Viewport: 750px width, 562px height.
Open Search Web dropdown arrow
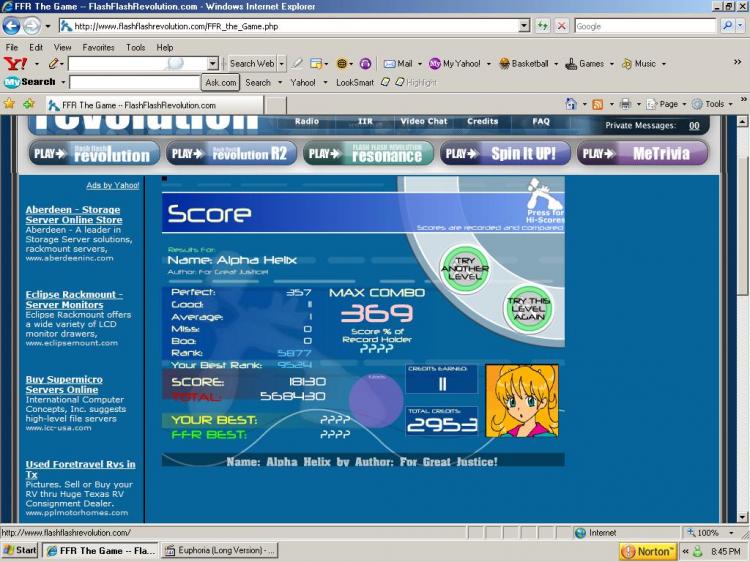pyautogui.click(x=282, y=64)
